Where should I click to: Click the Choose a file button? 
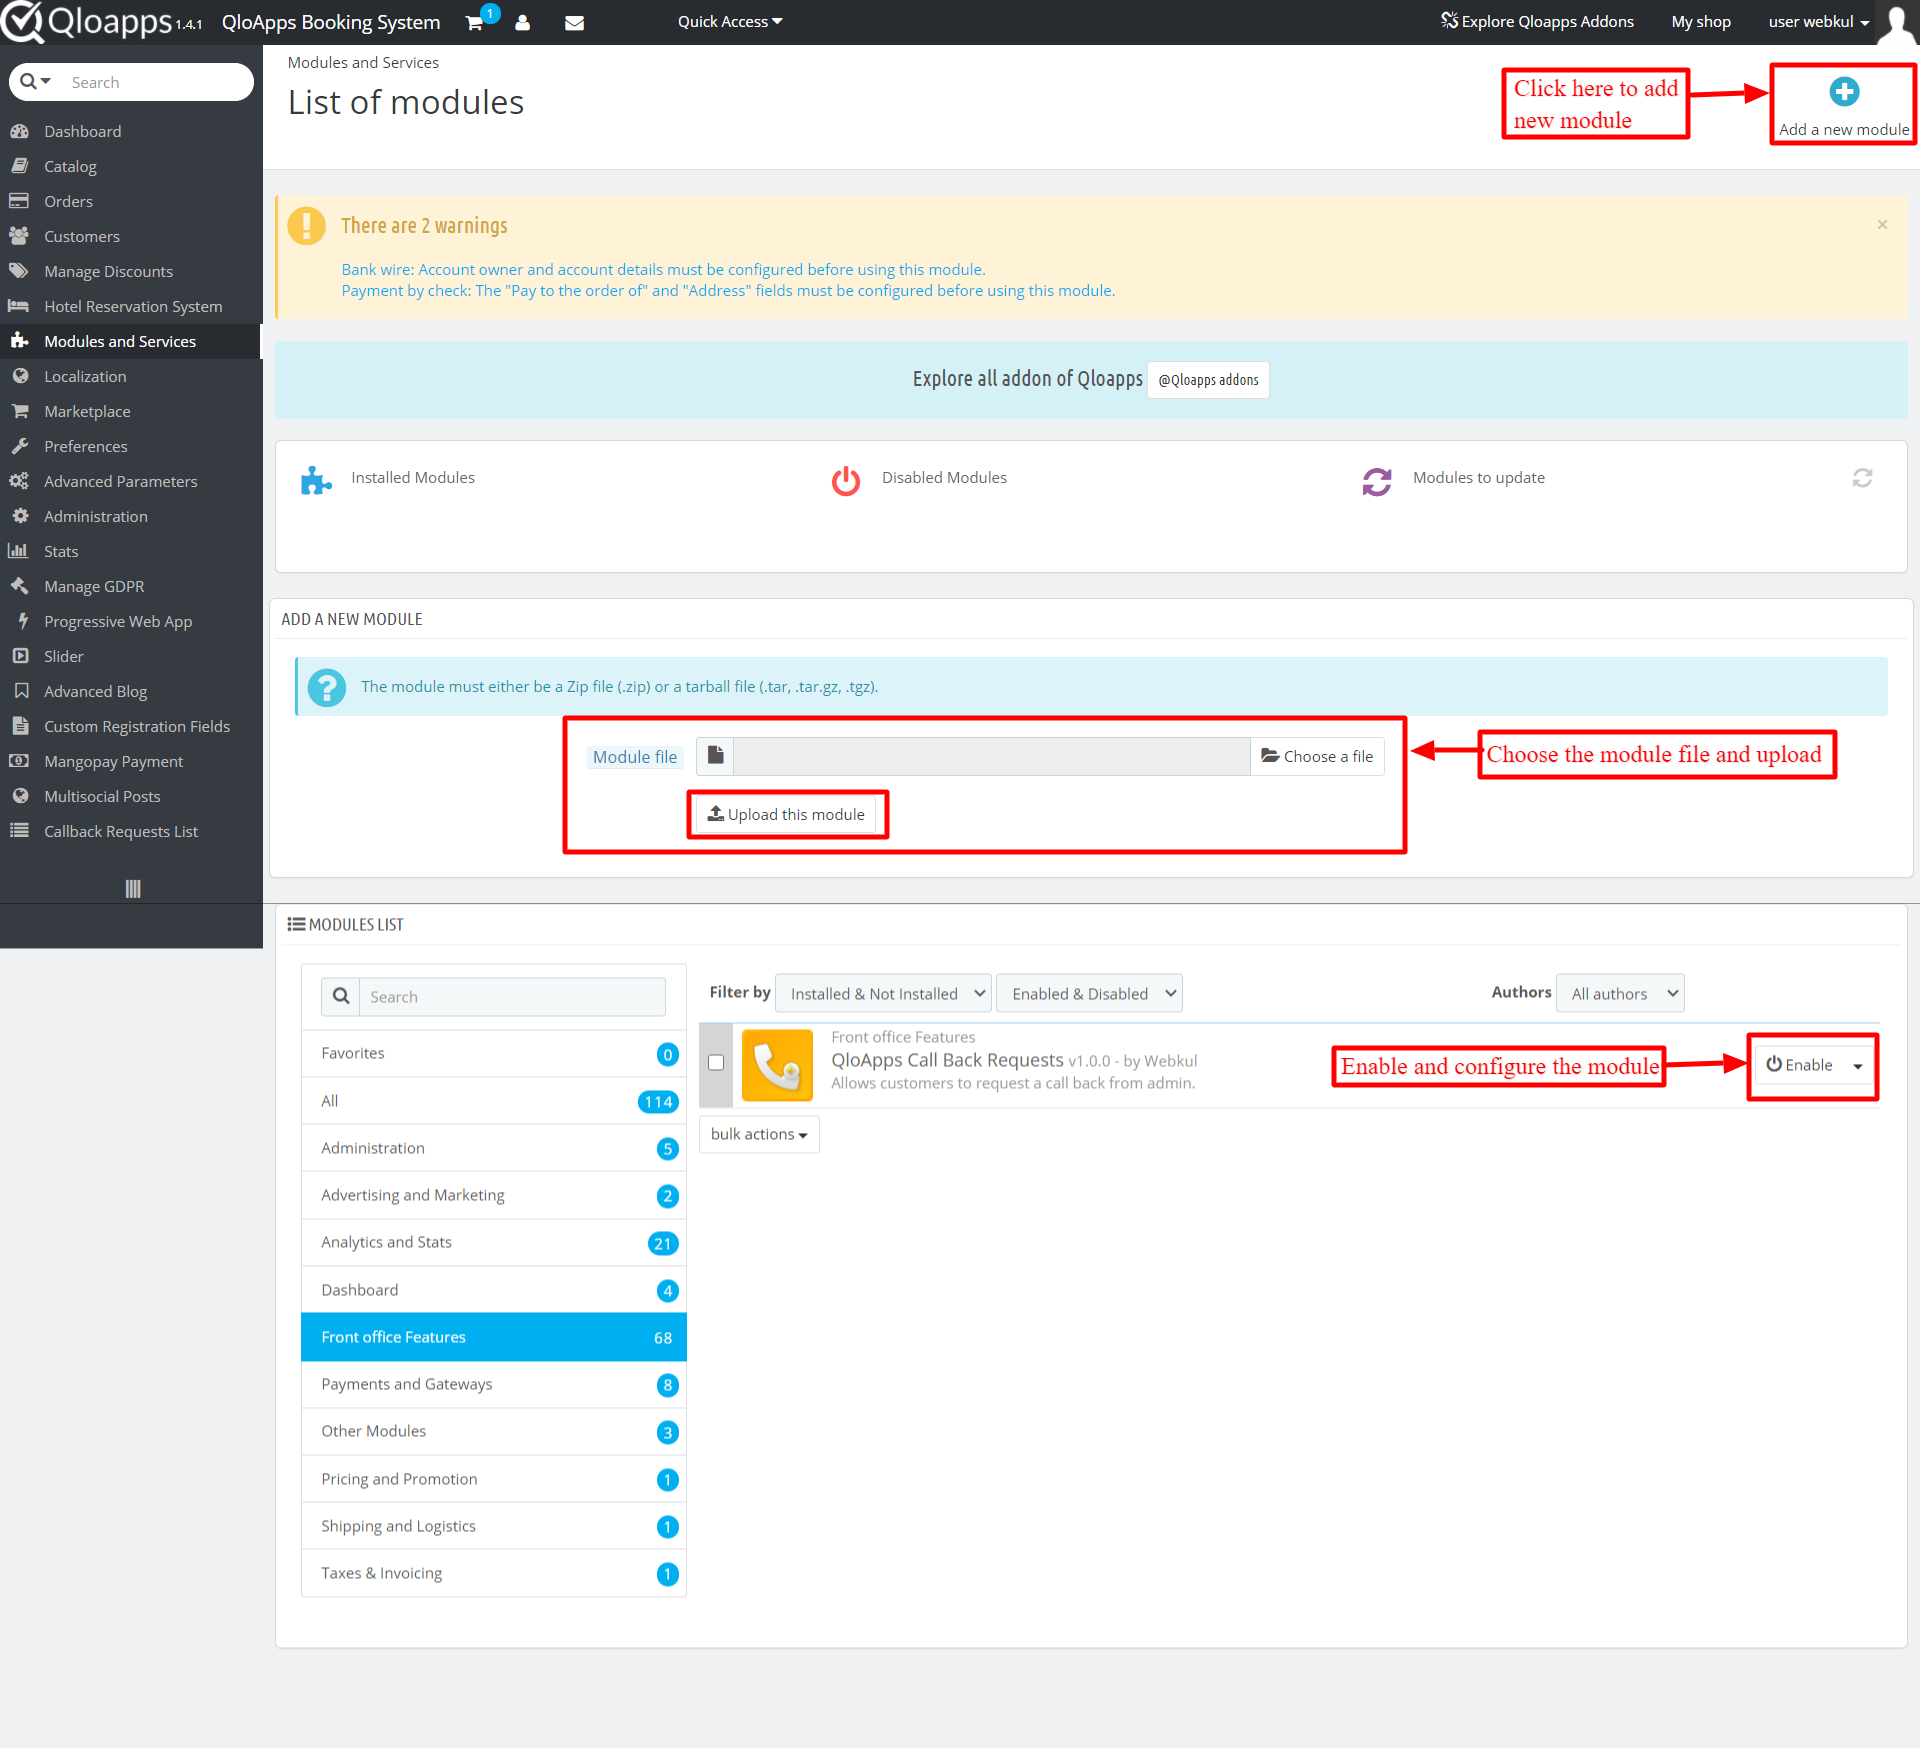(x=1317, y=756)
